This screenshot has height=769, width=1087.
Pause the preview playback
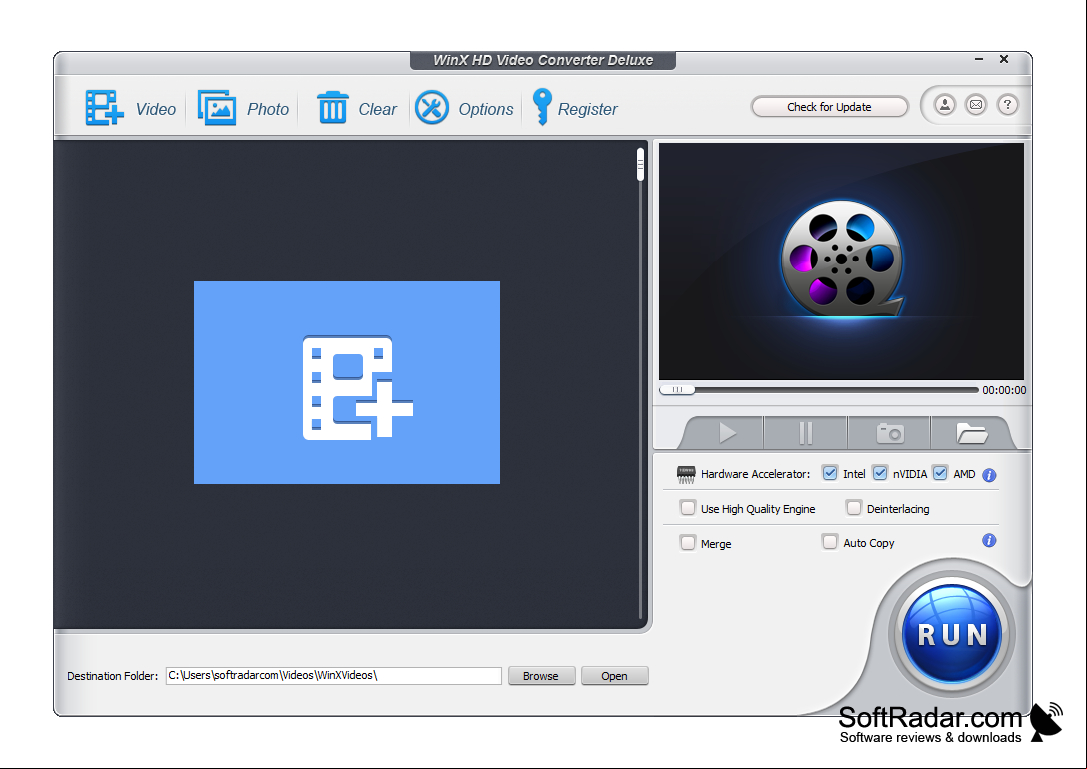[806, 433]
